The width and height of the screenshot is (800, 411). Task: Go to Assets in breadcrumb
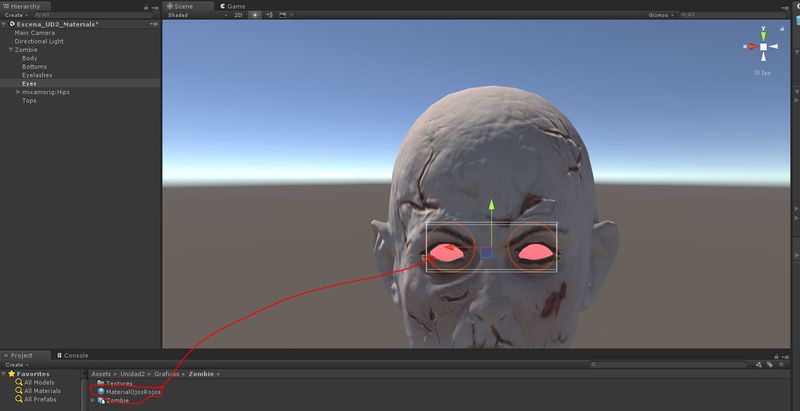(x=101, y=374)
